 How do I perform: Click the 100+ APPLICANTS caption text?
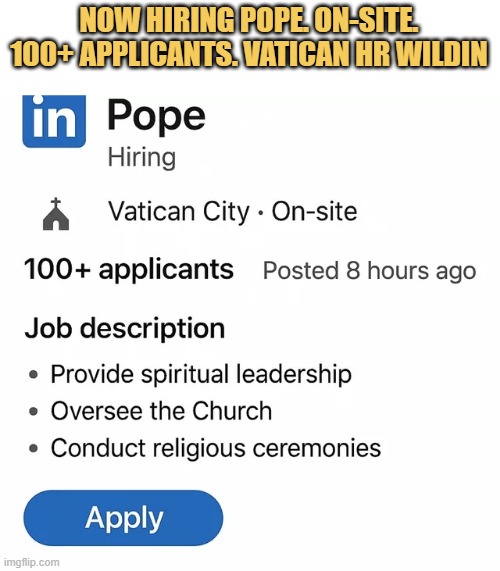pos(124,54)
